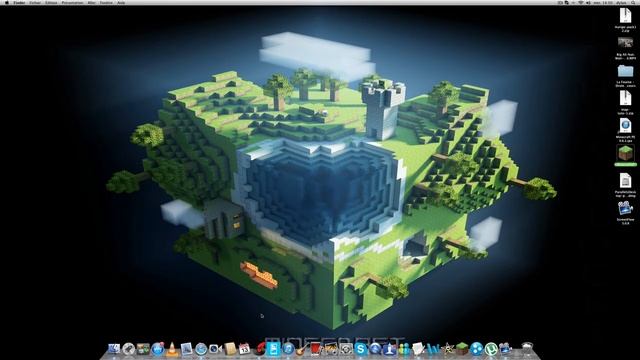Select the Minecraft PE ipa file

625,126
